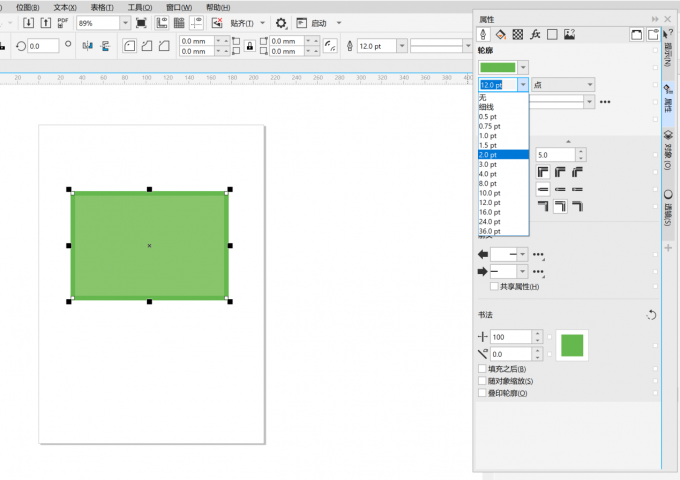Open the 点 units dropdown

563,85
